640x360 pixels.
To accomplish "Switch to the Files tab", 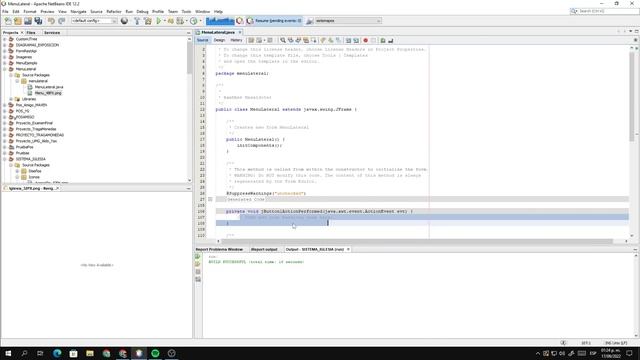I will pyautogui.click(x=31, y=32).
